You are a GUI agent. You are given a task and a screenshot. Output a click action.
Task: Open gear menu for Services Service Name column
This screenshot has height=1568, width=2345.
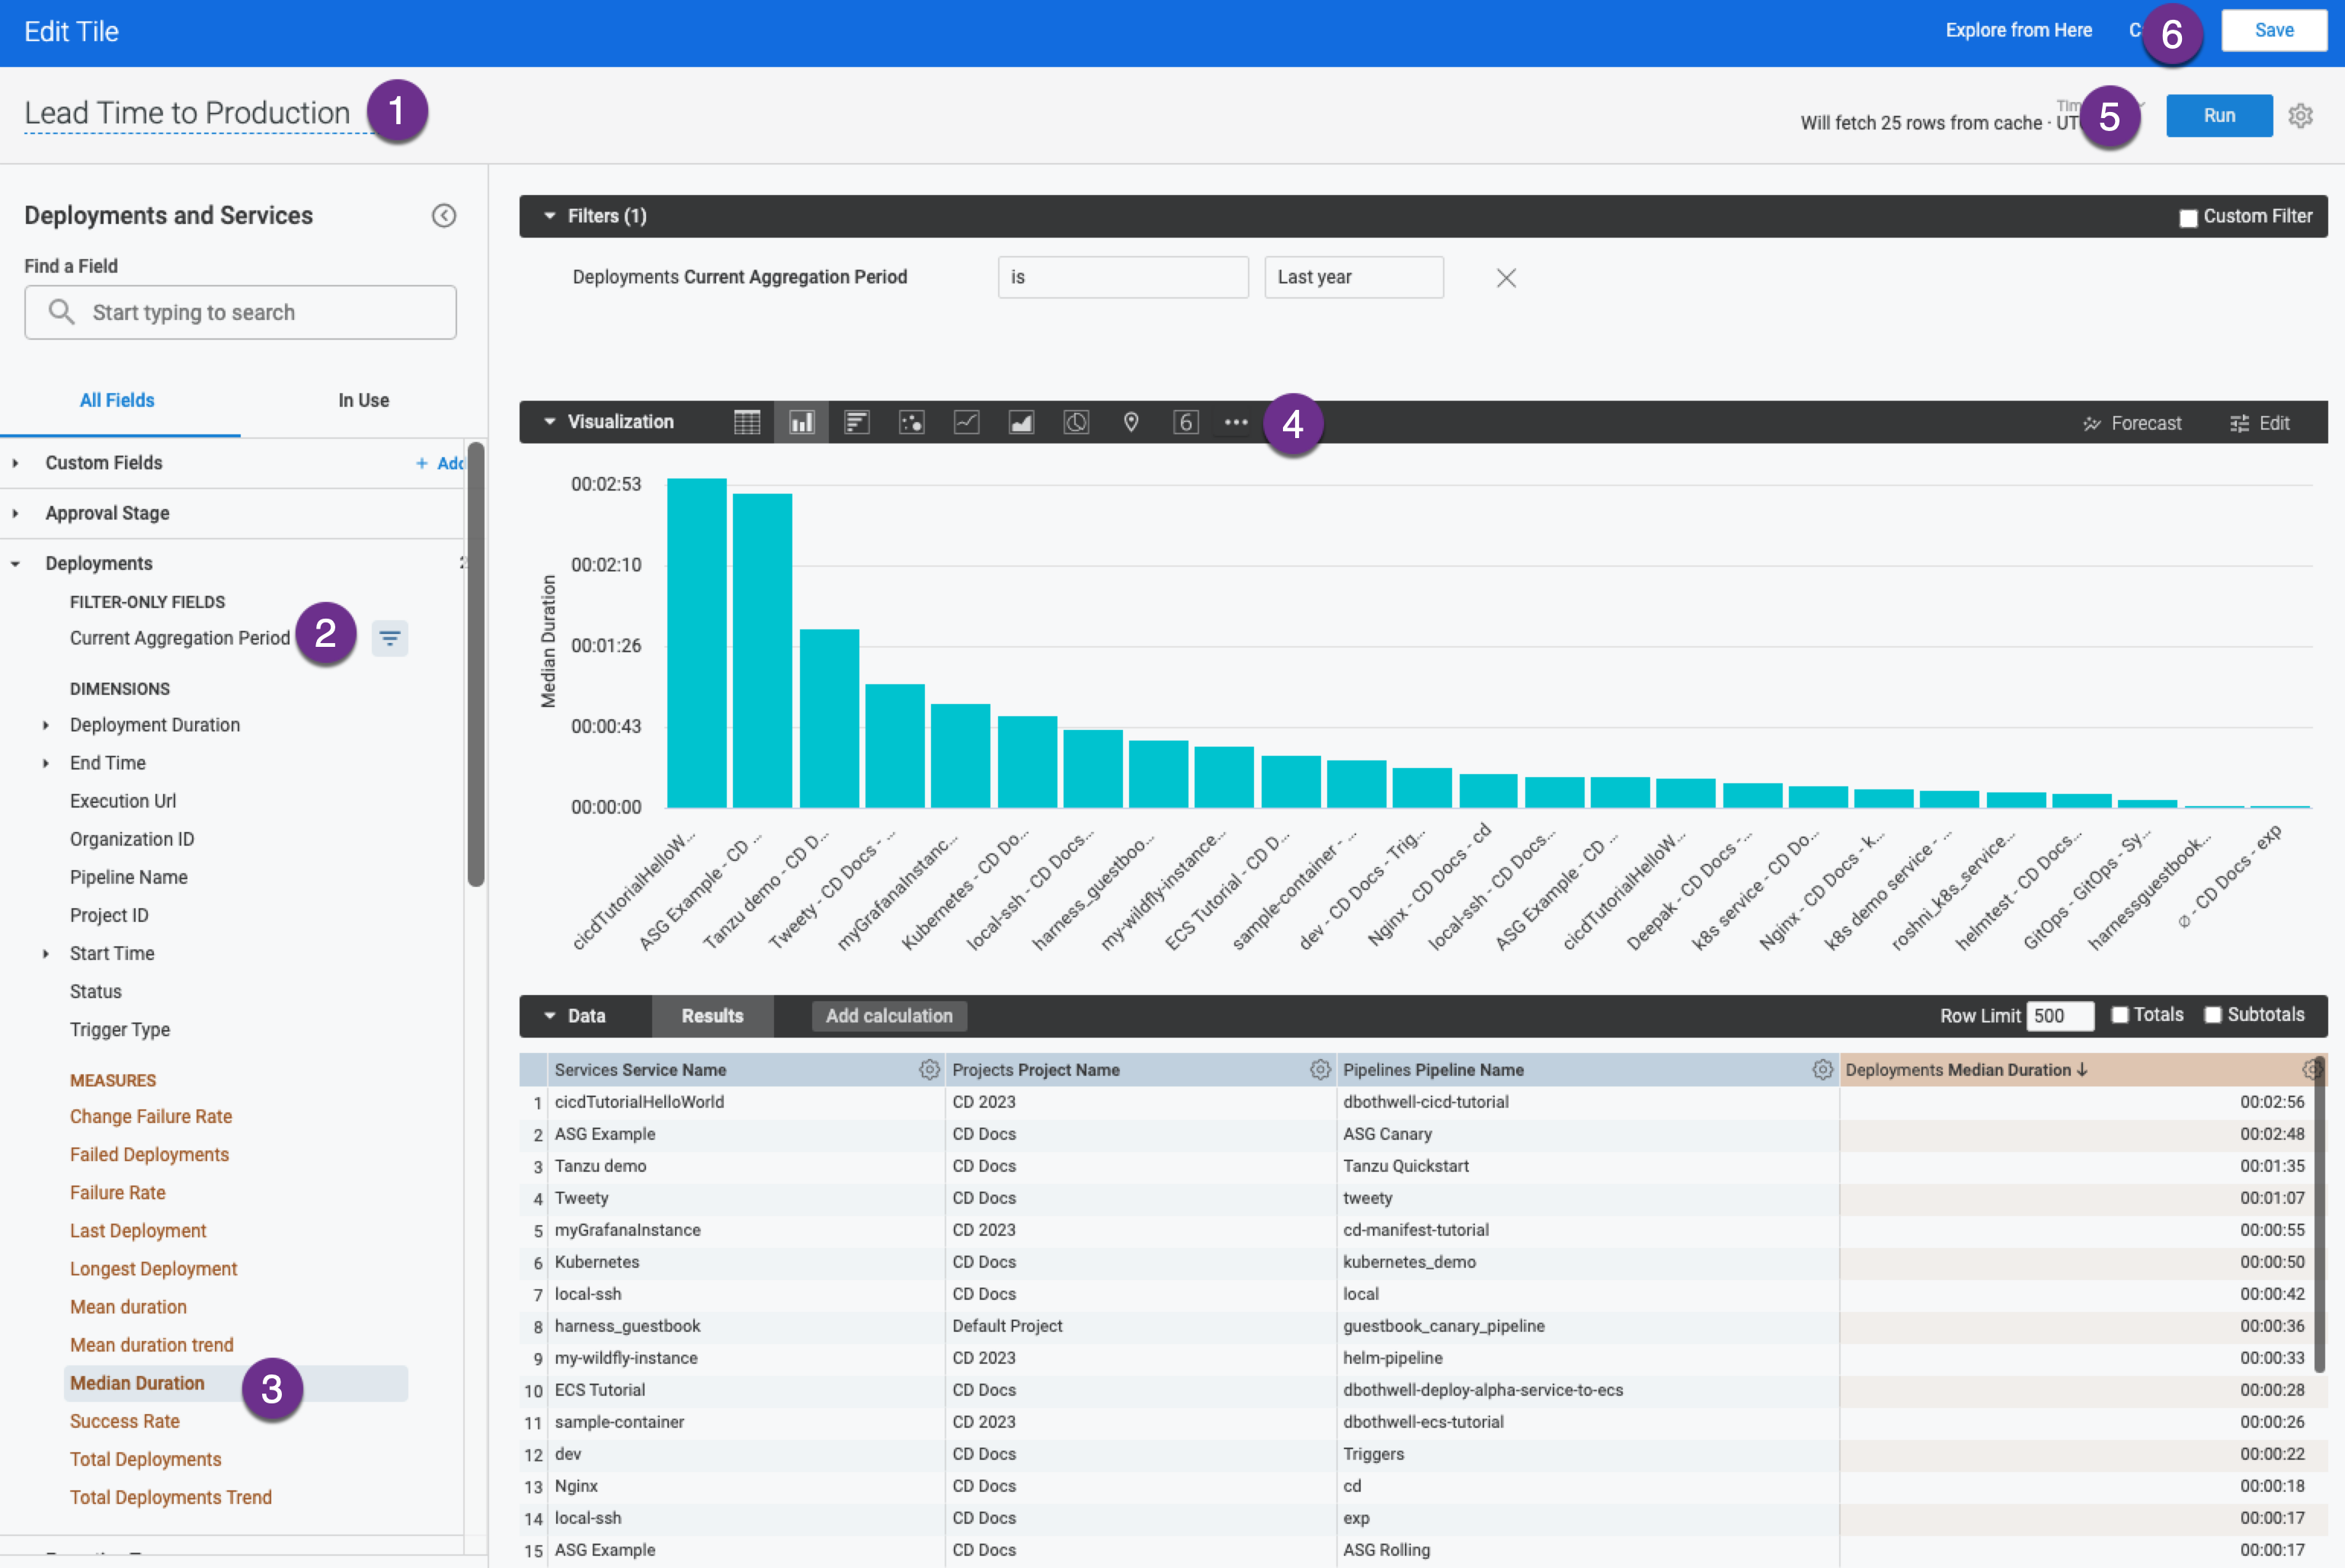pos(929,1070)
